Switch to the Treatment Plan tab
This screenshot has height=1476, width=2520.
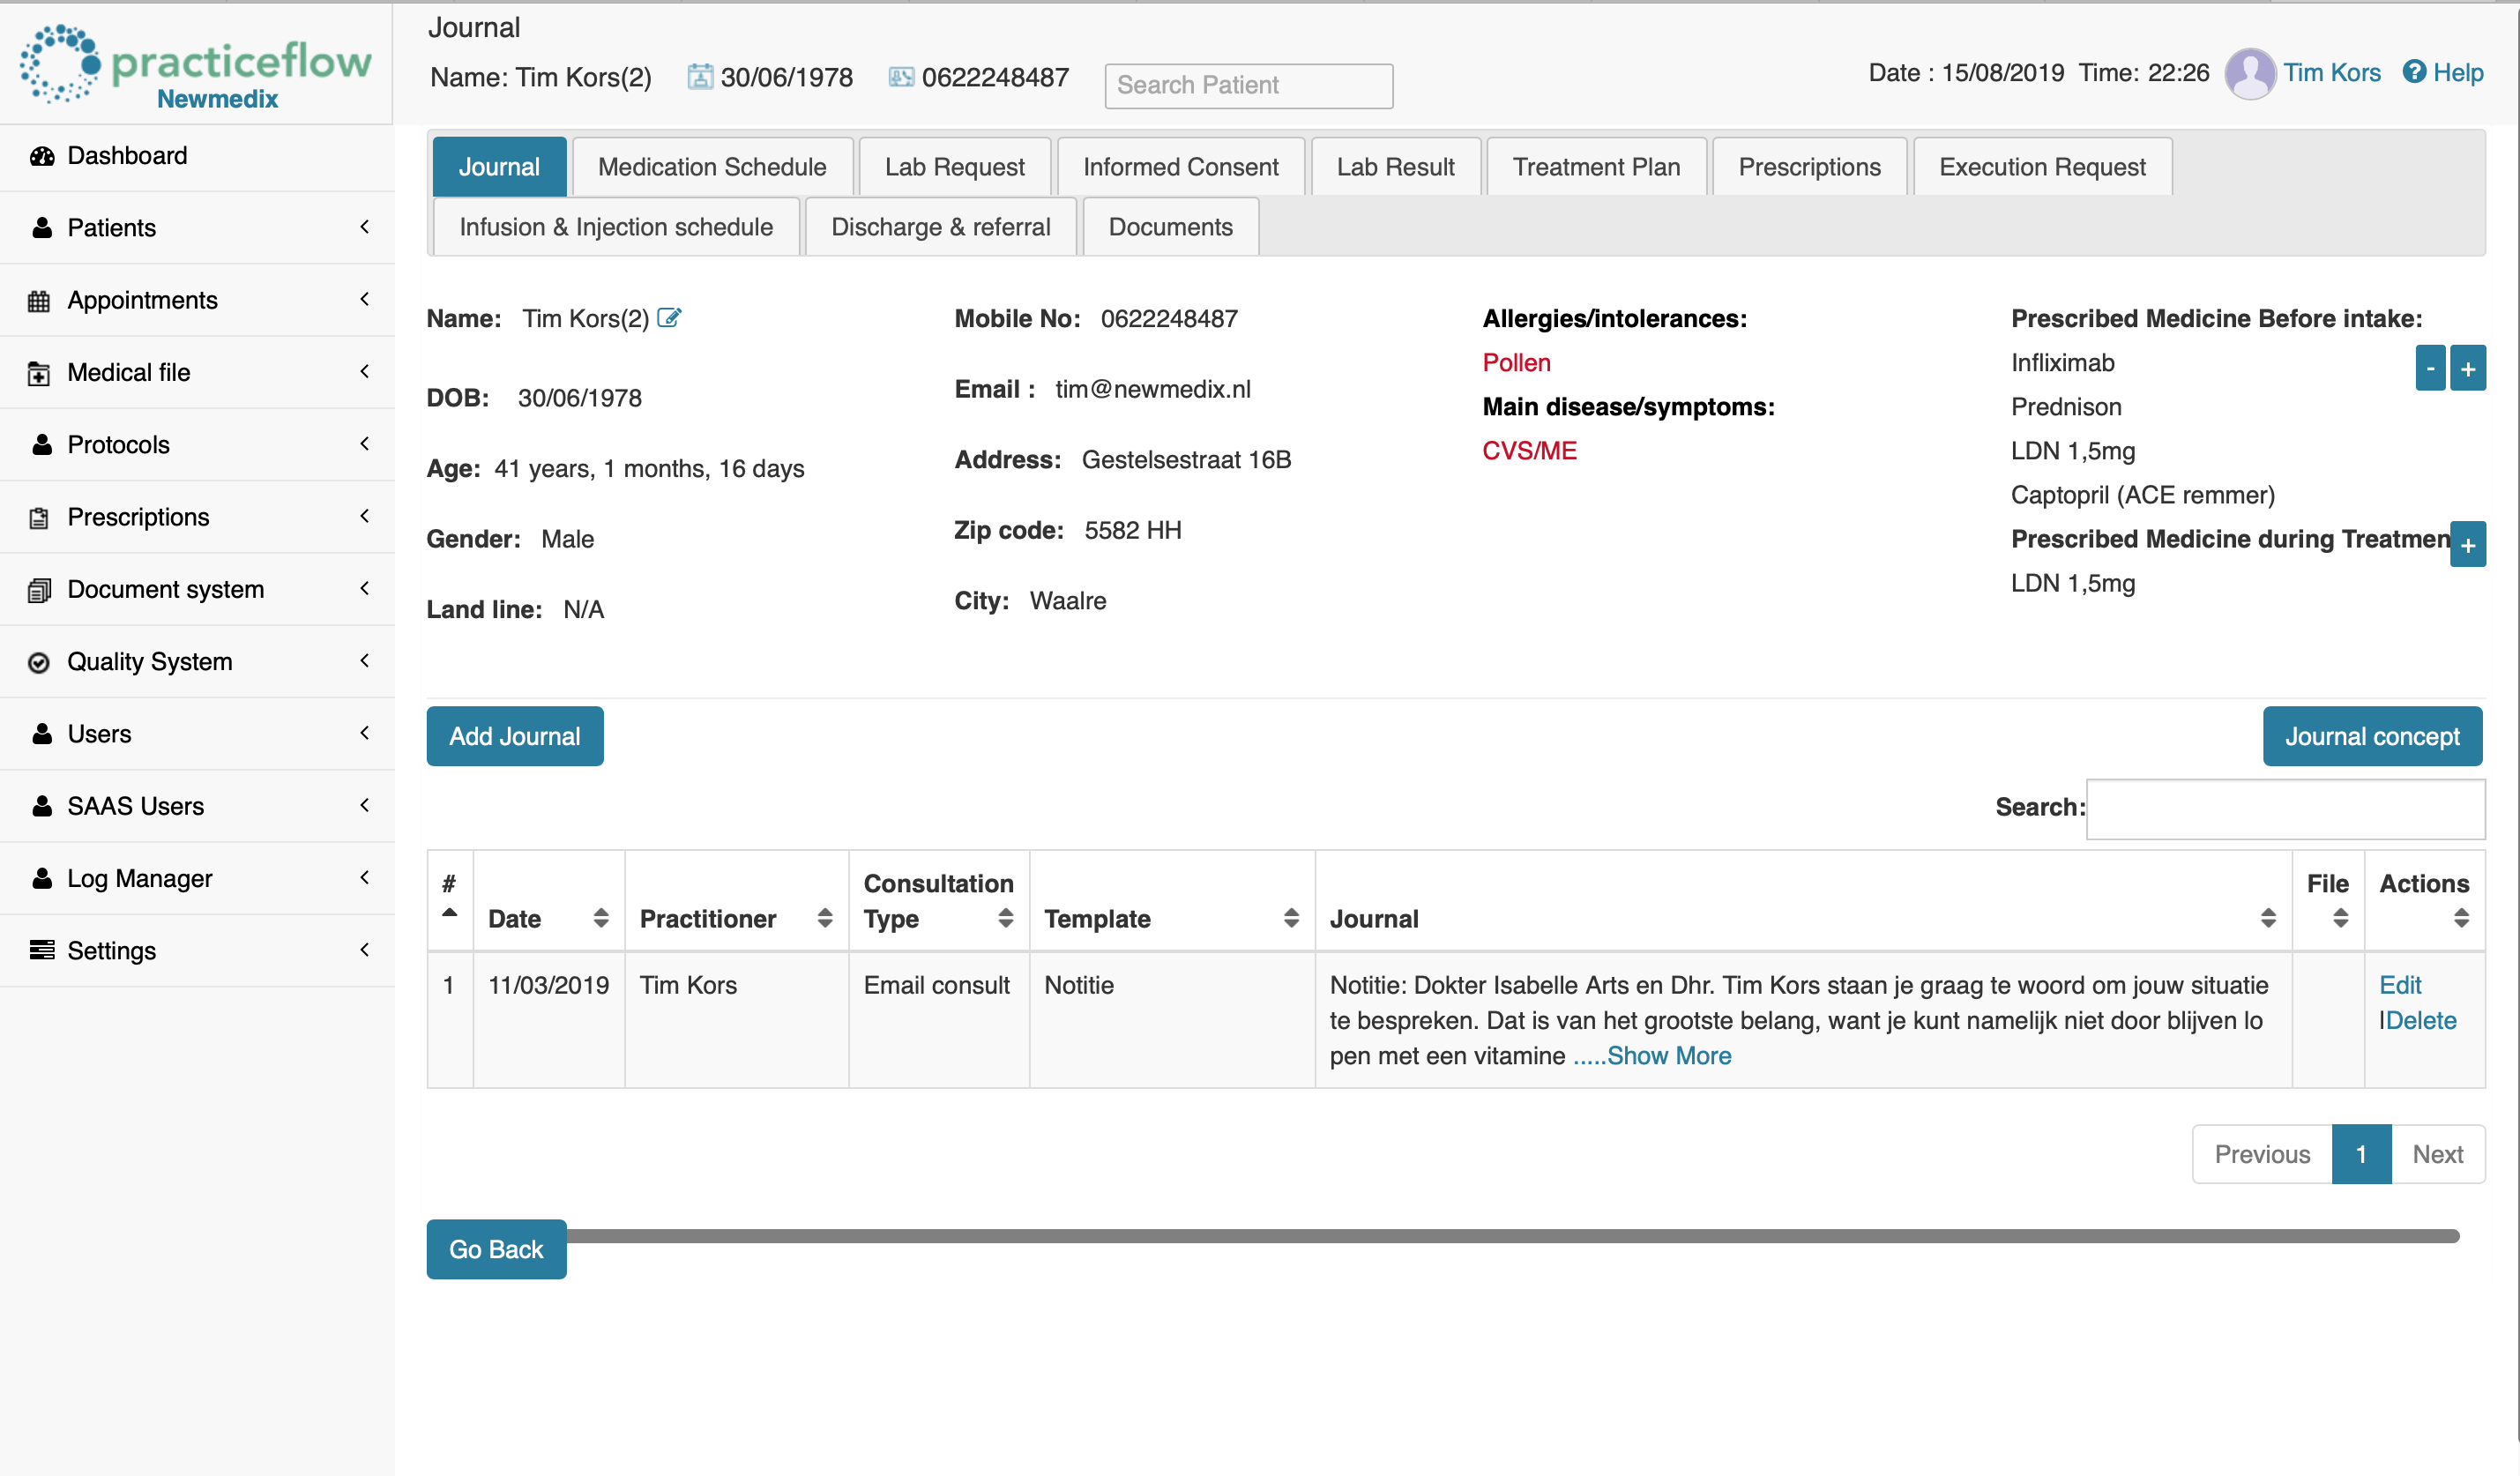1596,167
